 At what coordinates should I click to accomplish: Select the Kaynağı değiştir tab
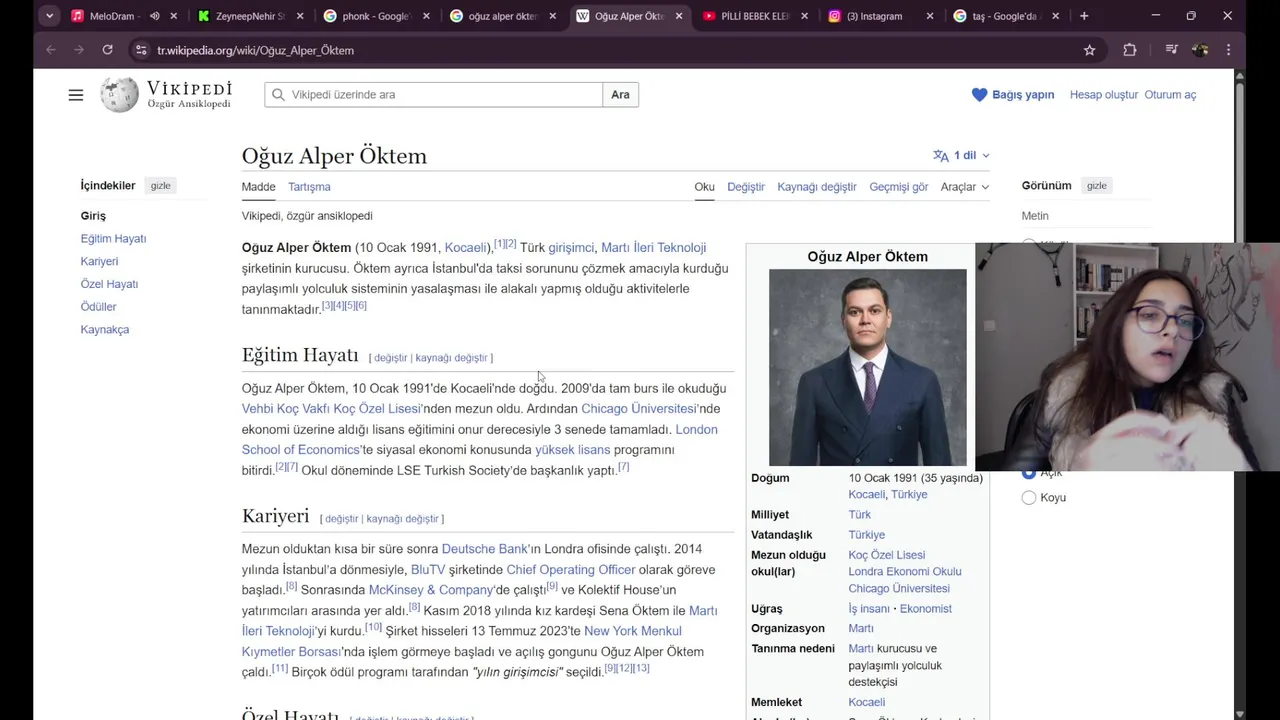(817, 187)
